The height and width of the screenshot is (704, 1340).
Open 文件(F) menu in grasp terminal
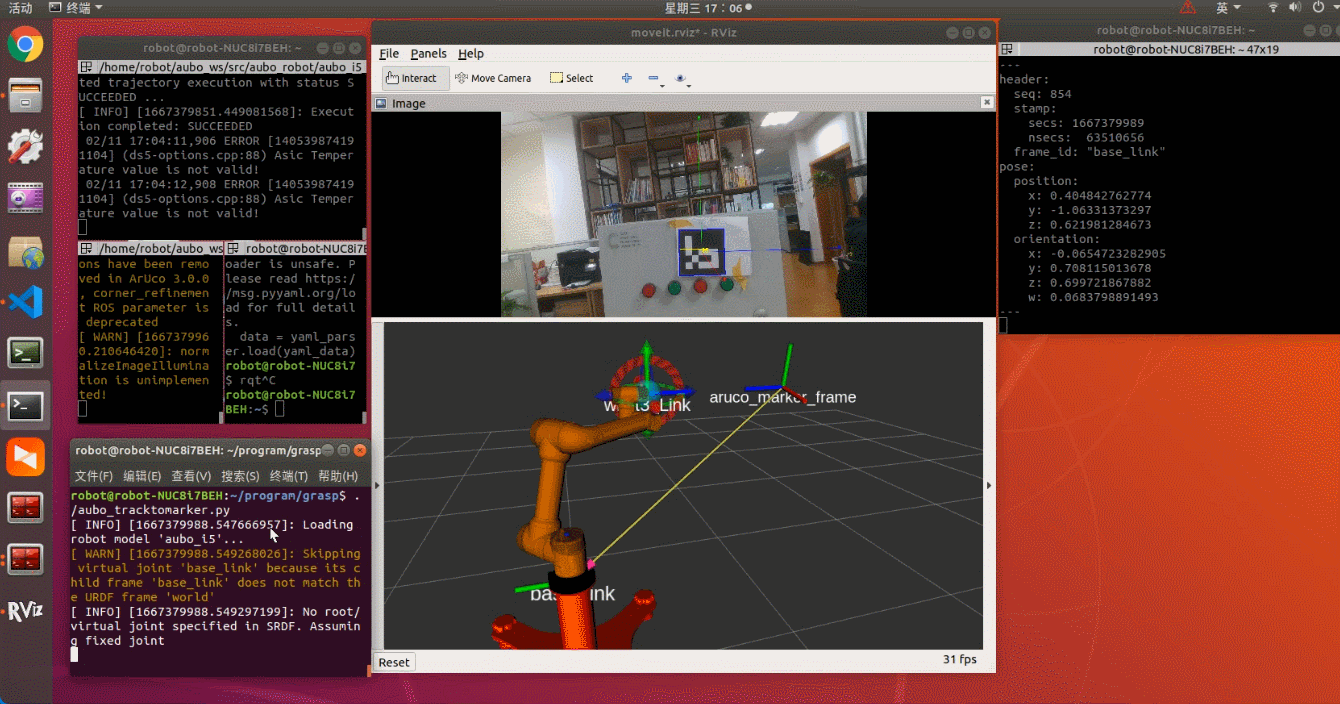point(94,476)
